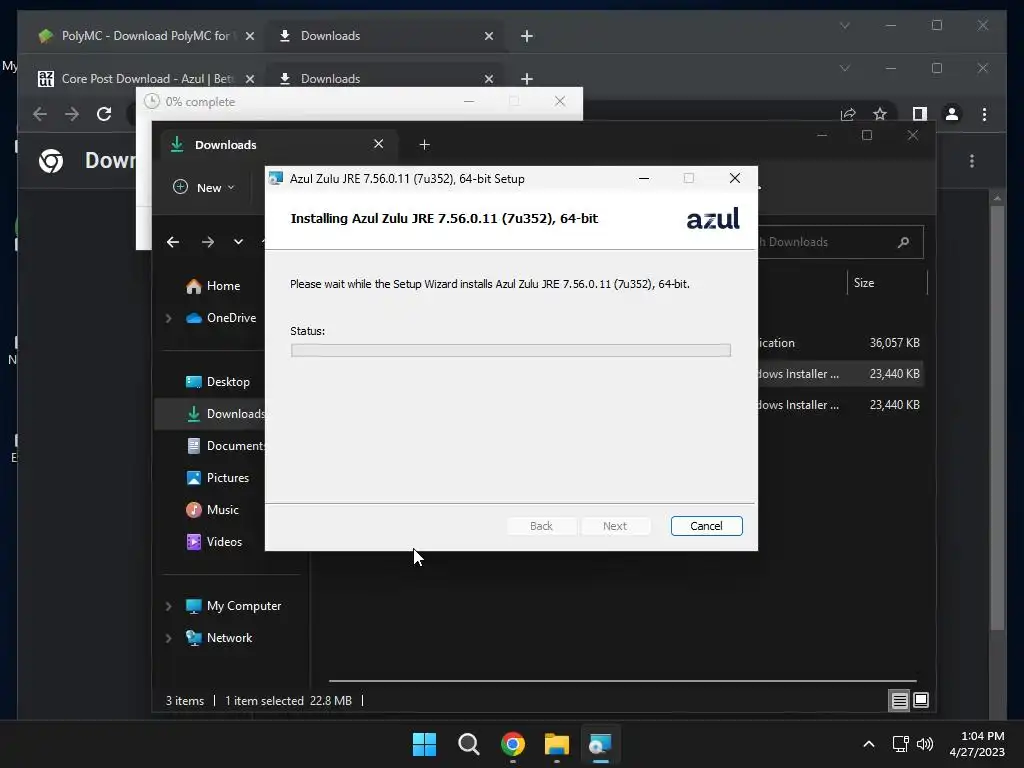Switch Explorer to large thumbnails view
Viewport: 1024px width, 768px height.
click(921, 701)
